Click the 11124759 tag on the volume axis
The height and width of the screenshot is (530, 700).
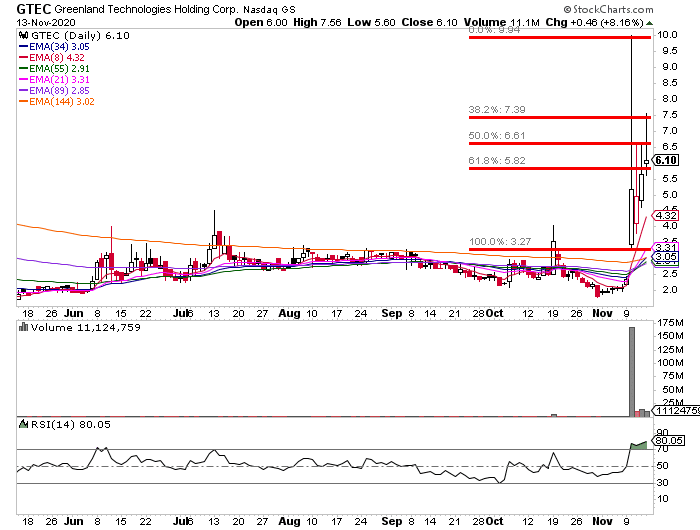pos(677,410)
